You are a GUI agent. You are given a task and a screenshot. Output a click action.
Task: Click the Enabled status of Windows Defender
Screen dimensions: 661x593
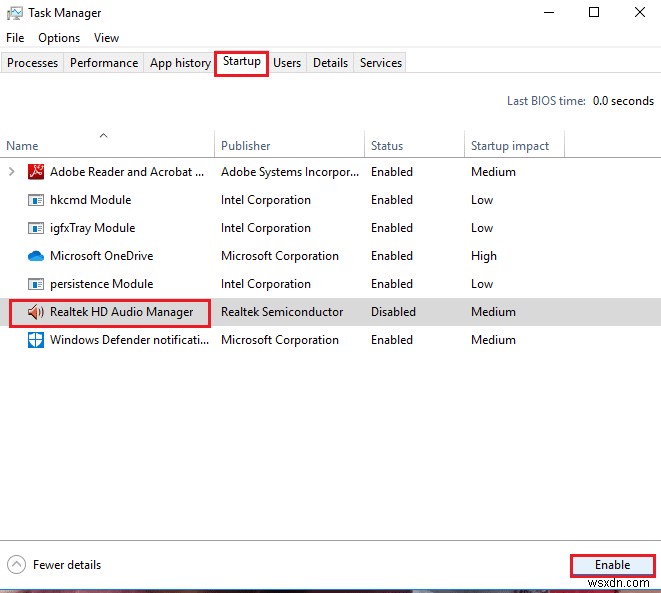click(x=392, y=340)
